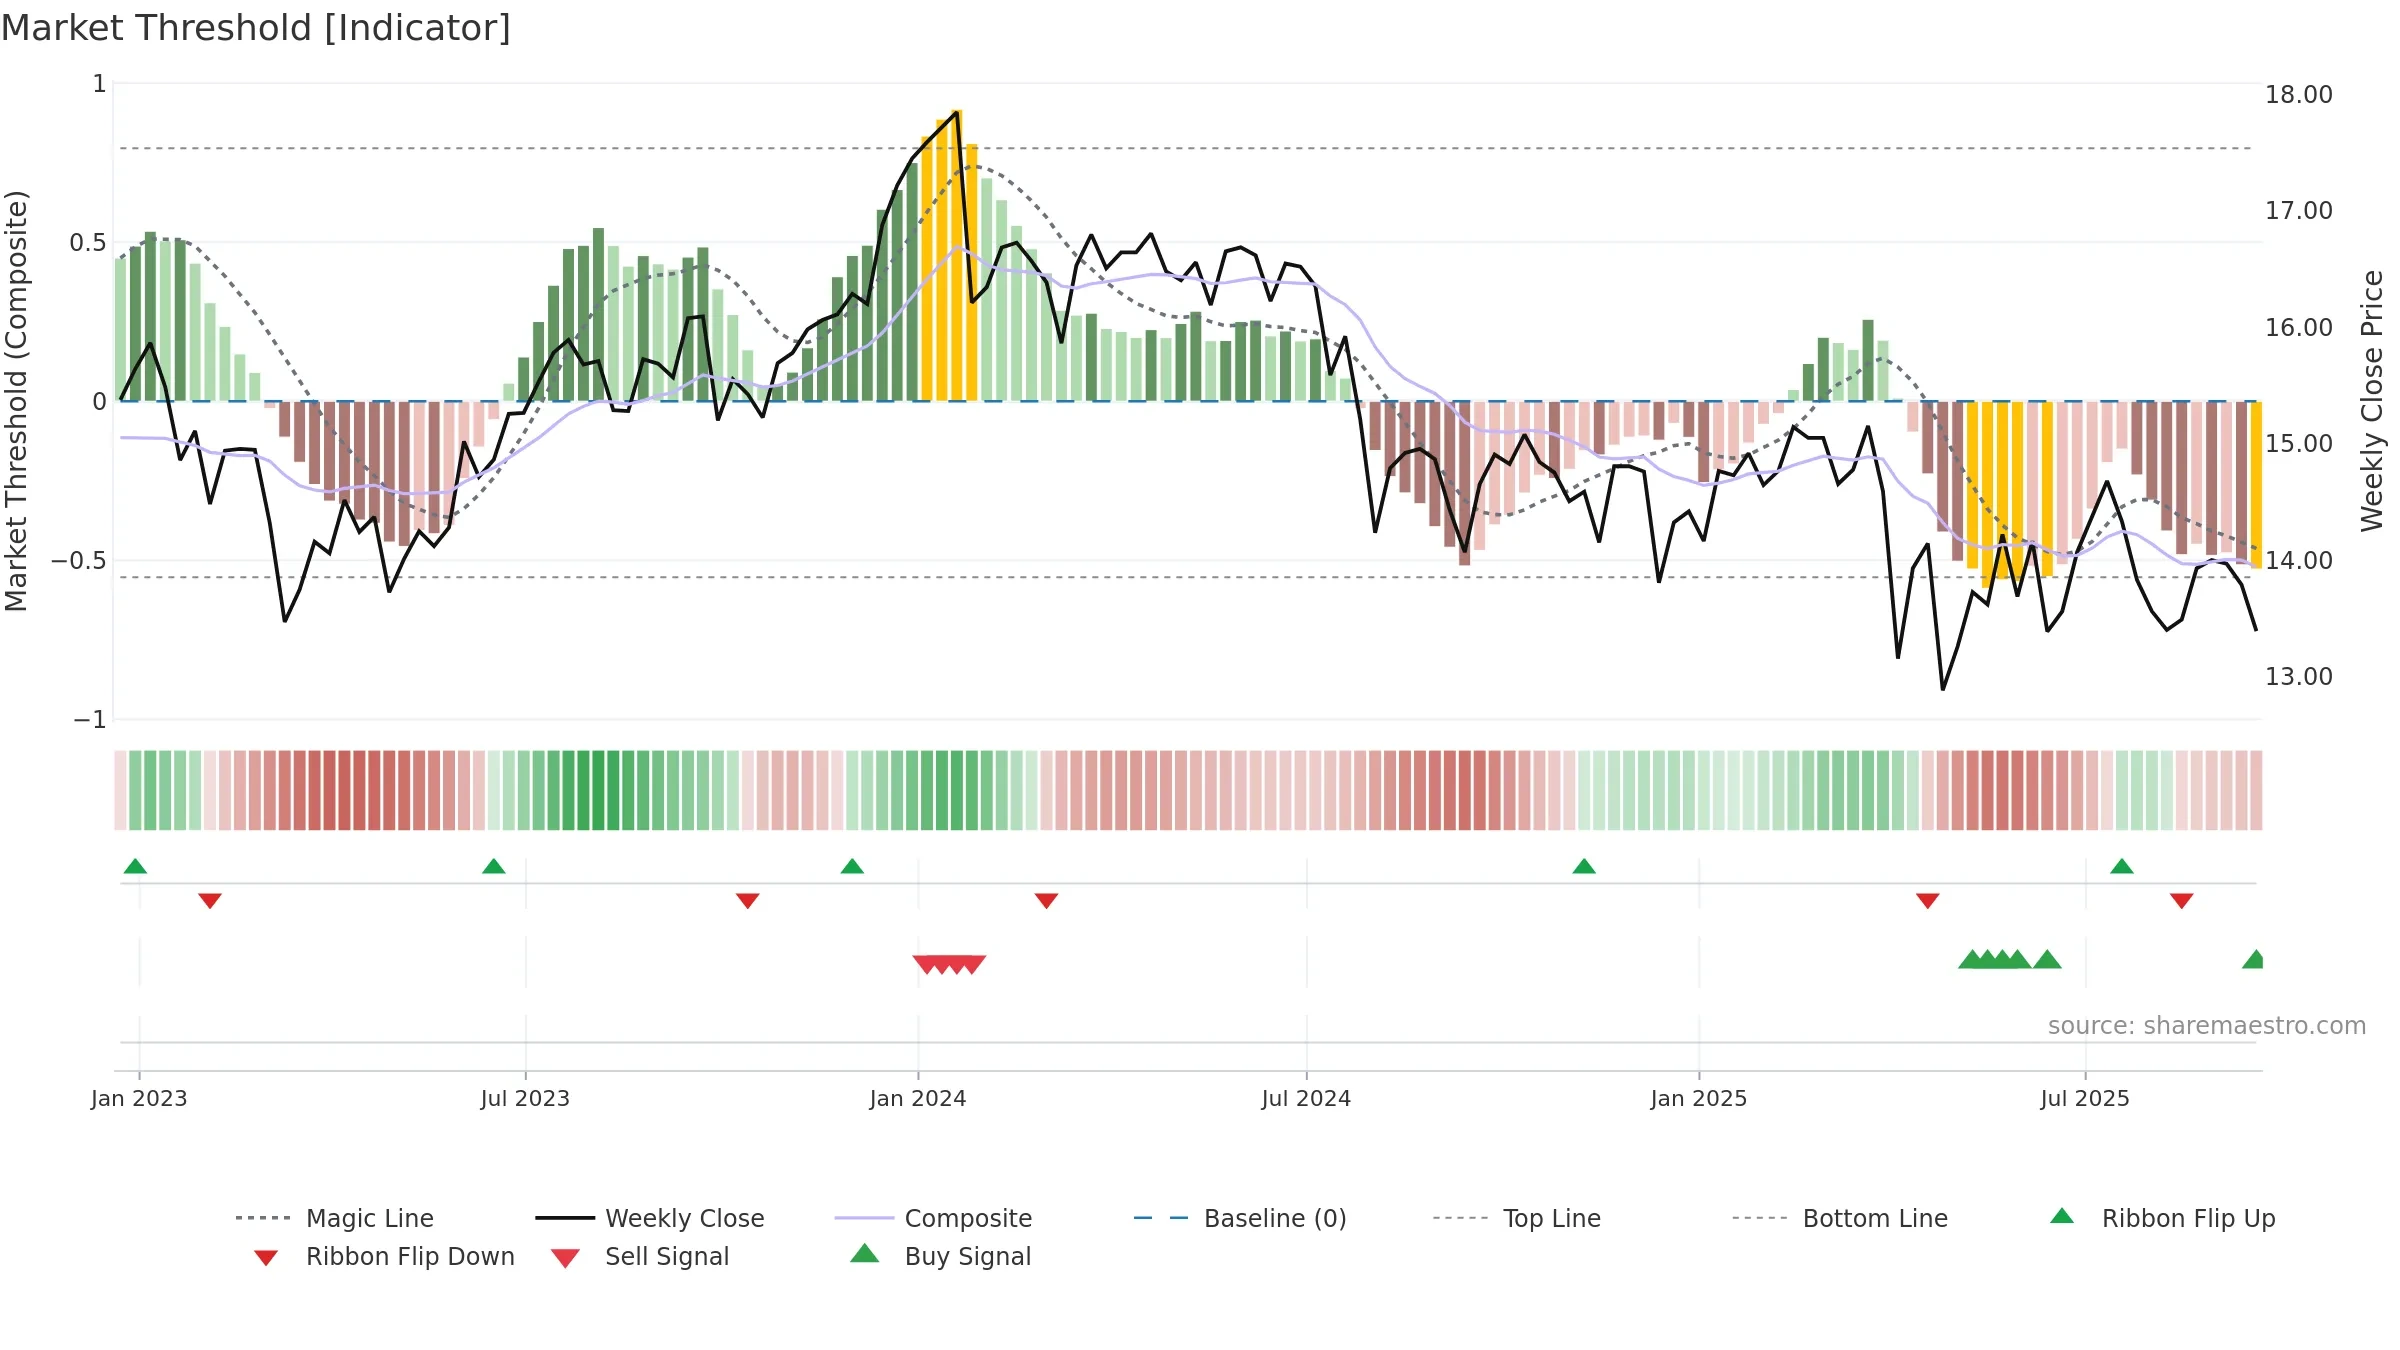Click the 18.00 price axis label
Viewport: 2400px width, 1350px height.
point(2299,95)
